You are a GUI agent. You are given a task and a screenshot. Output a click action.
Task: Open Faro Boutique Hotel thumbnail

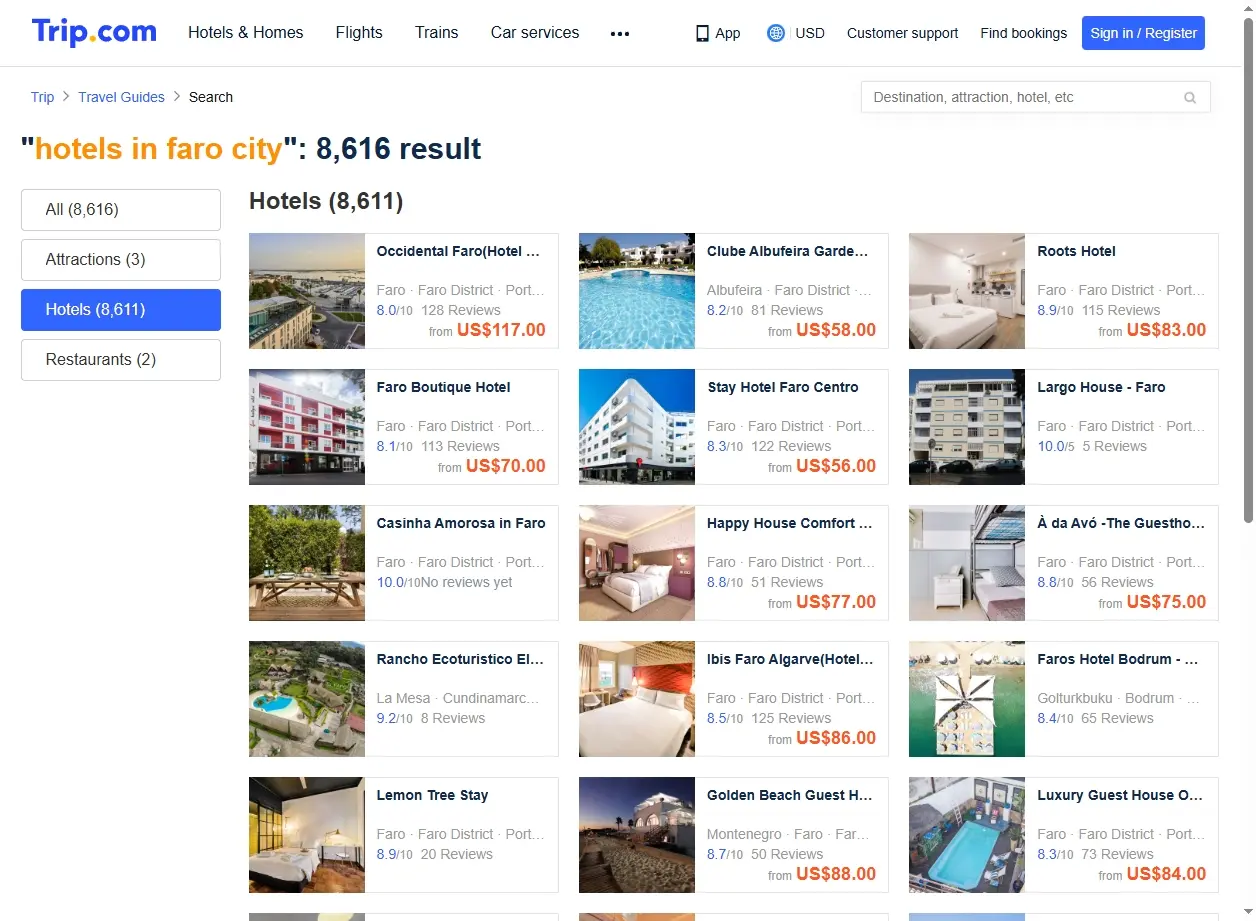[x=307, y=427]
